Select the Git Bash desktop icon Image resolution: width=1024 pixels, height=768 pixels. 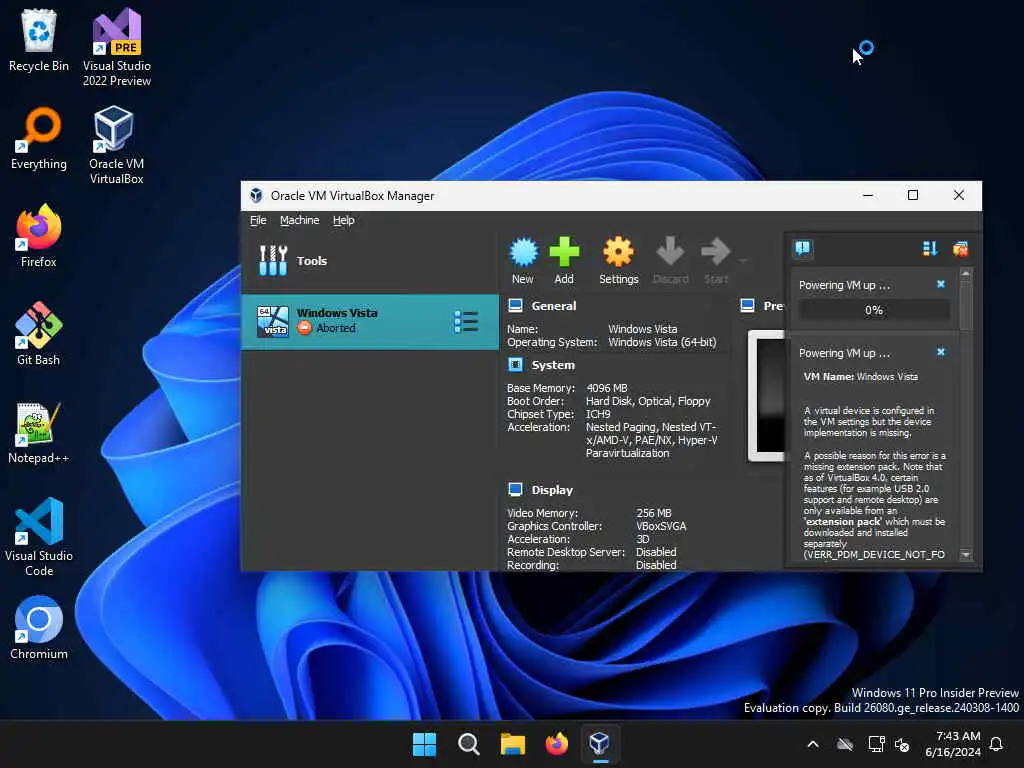pyautogui.click(x=39, y=334)
